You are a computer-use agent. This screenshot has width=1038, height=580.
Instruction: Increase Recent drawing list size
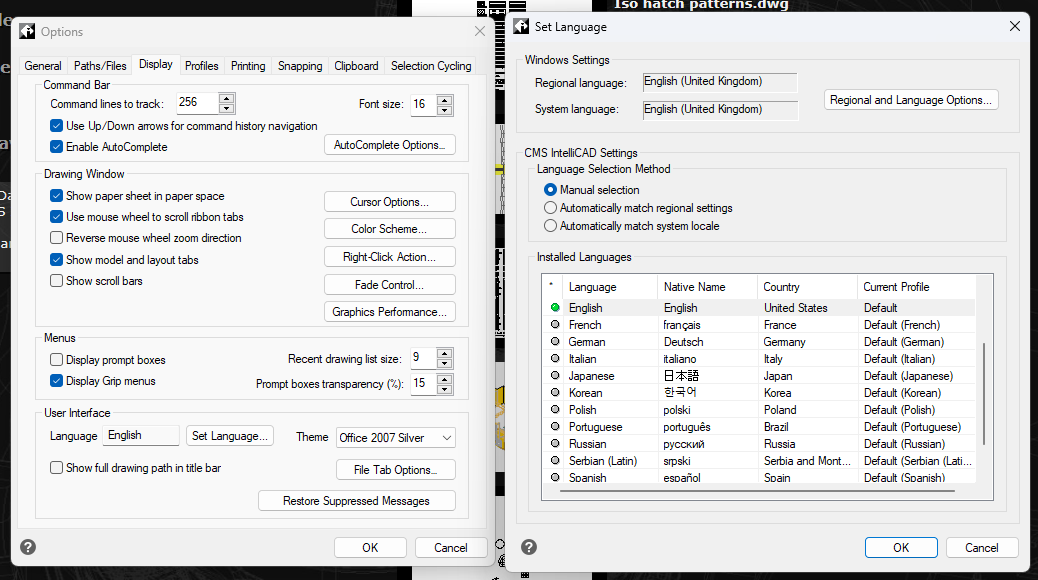[x=445, y=354]
